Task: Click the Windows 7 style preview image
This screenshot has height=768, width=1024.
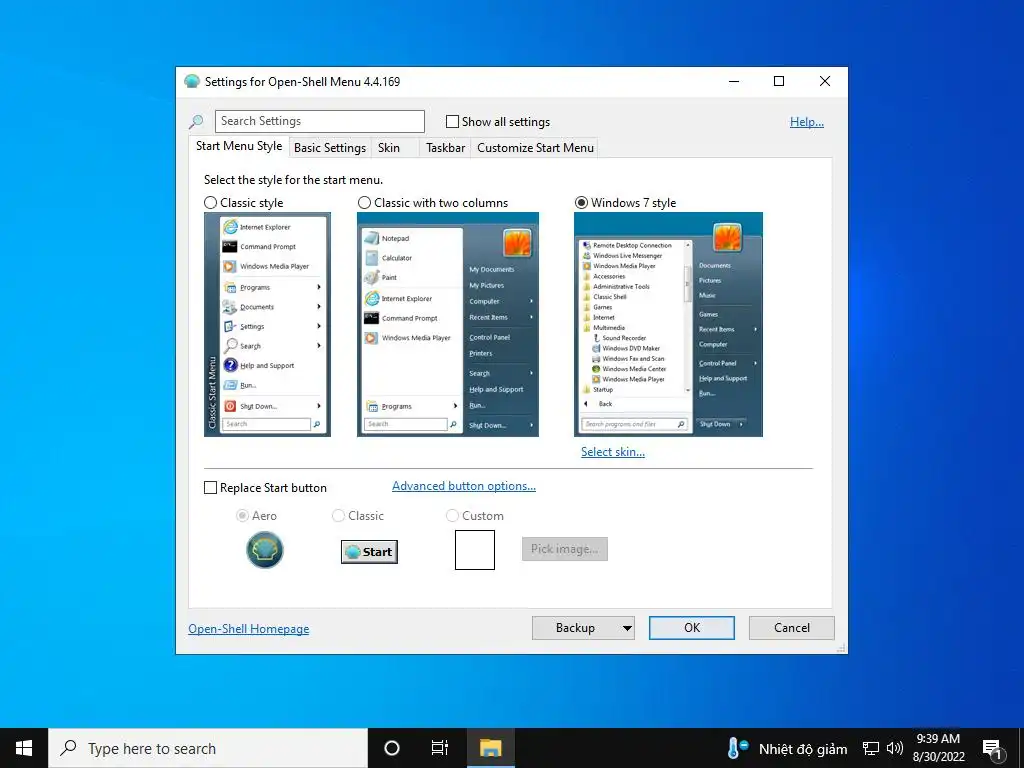Action: [x=668, y=325]
